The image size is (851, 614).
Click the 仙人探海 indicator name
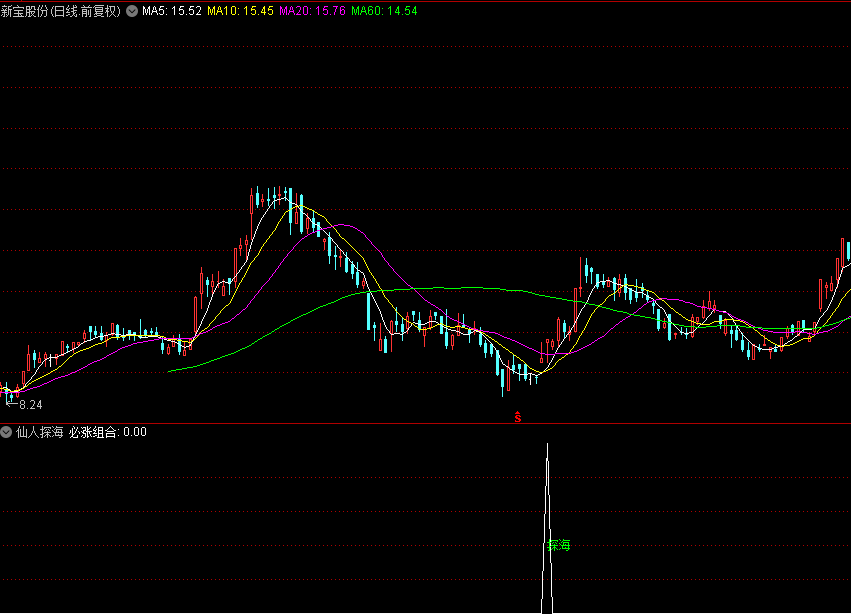[x=40, y=432]
